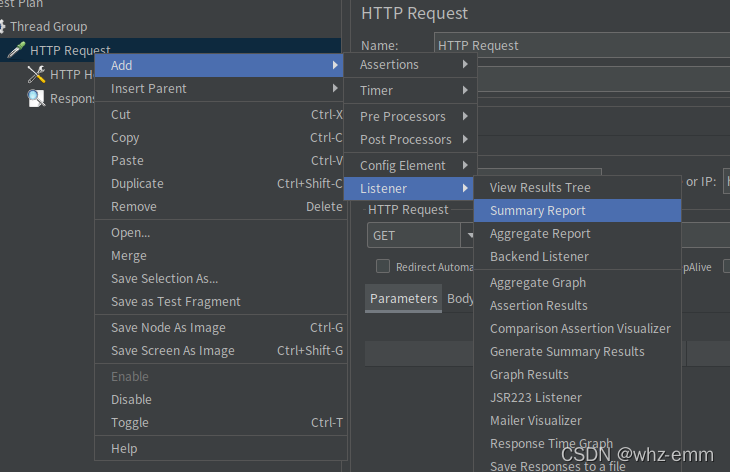
Task: Expand the Insert Parent submenu
Action: click(x=220, y=88)
